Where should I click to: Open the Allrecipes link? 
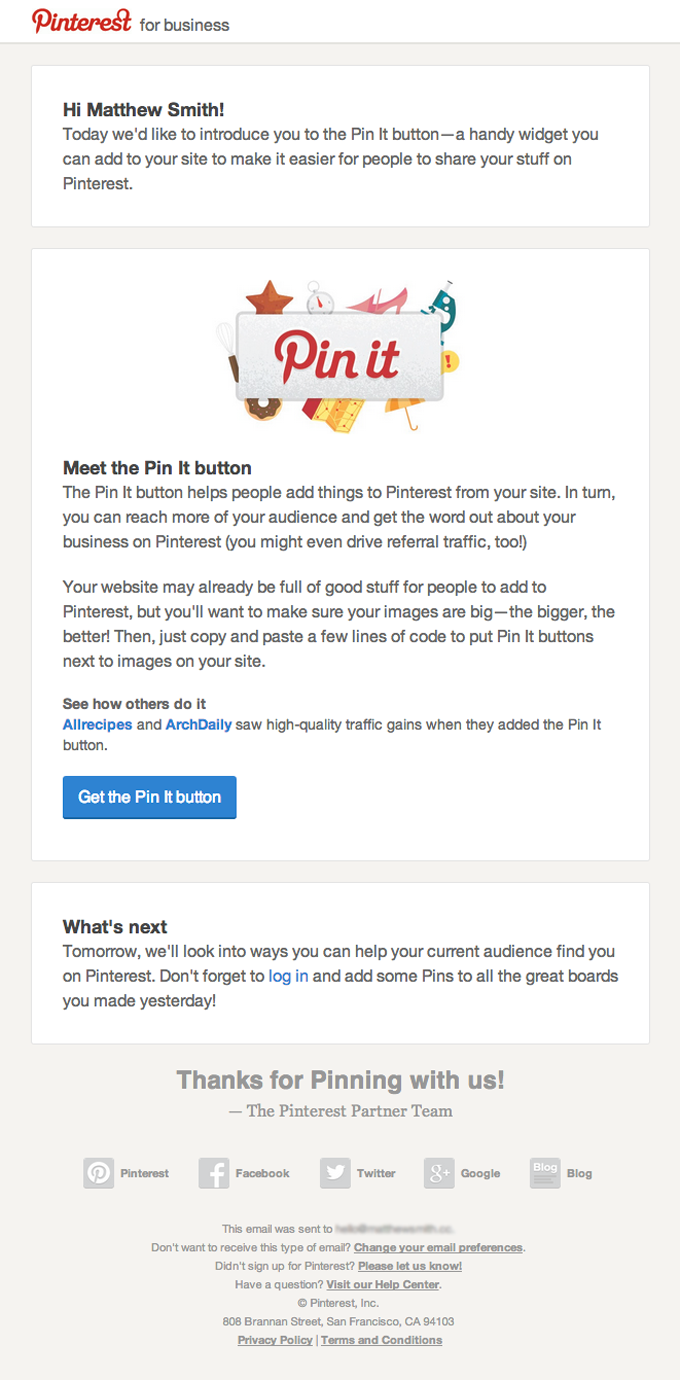[97, 724]
